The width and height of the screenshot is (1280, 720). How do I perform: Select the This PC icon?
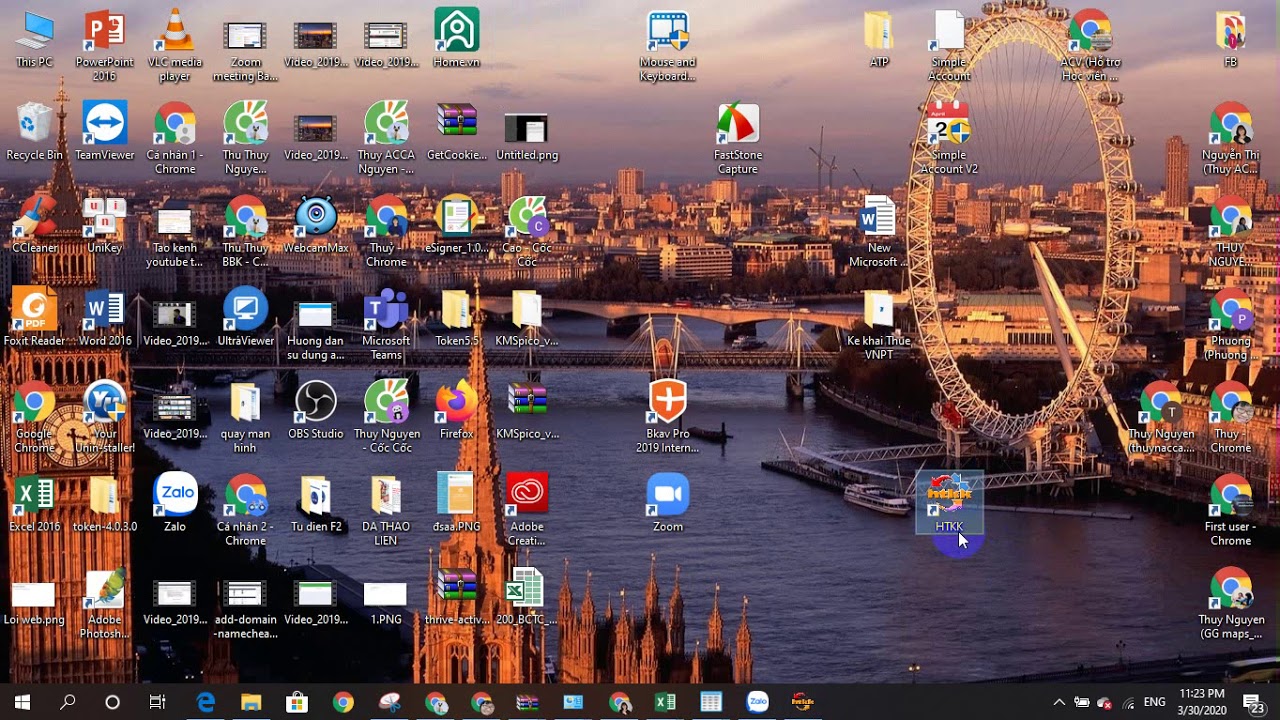34,38
